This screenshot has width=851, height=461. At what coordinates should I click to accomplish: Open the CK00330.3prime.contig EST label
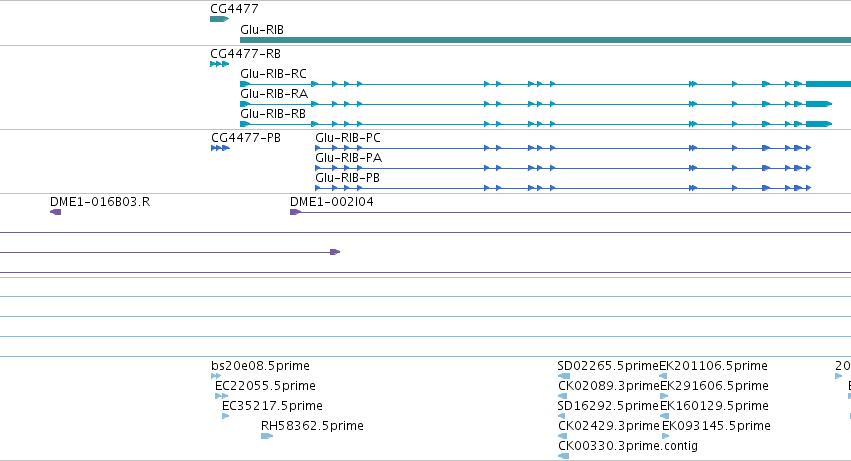pyautogui.click(x=628, y=446)
